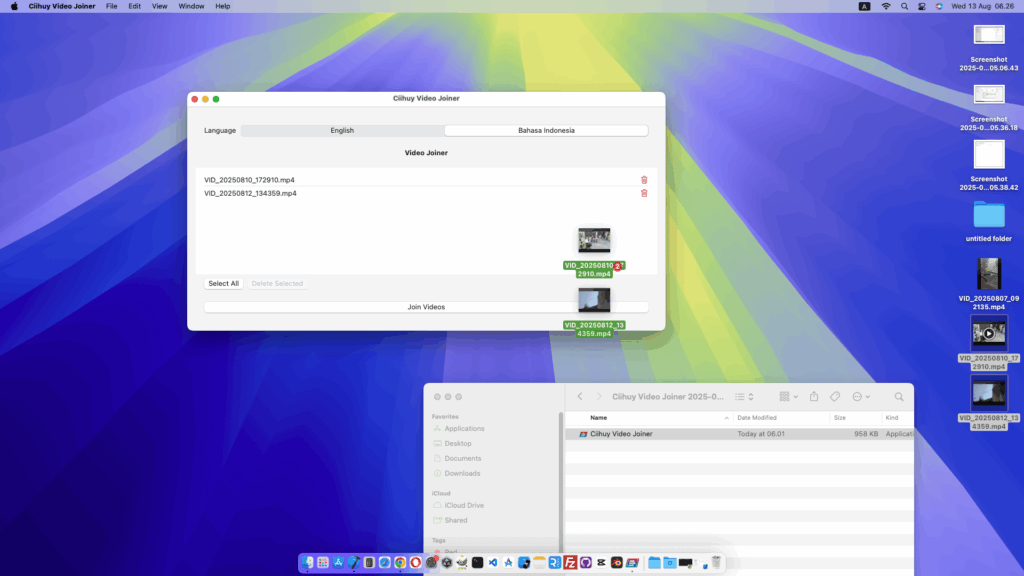Select the Ciihuy Video Joiner app in Finder
Image resolution: width=1024 pixels, height=576 pixels.
(620, 434)
